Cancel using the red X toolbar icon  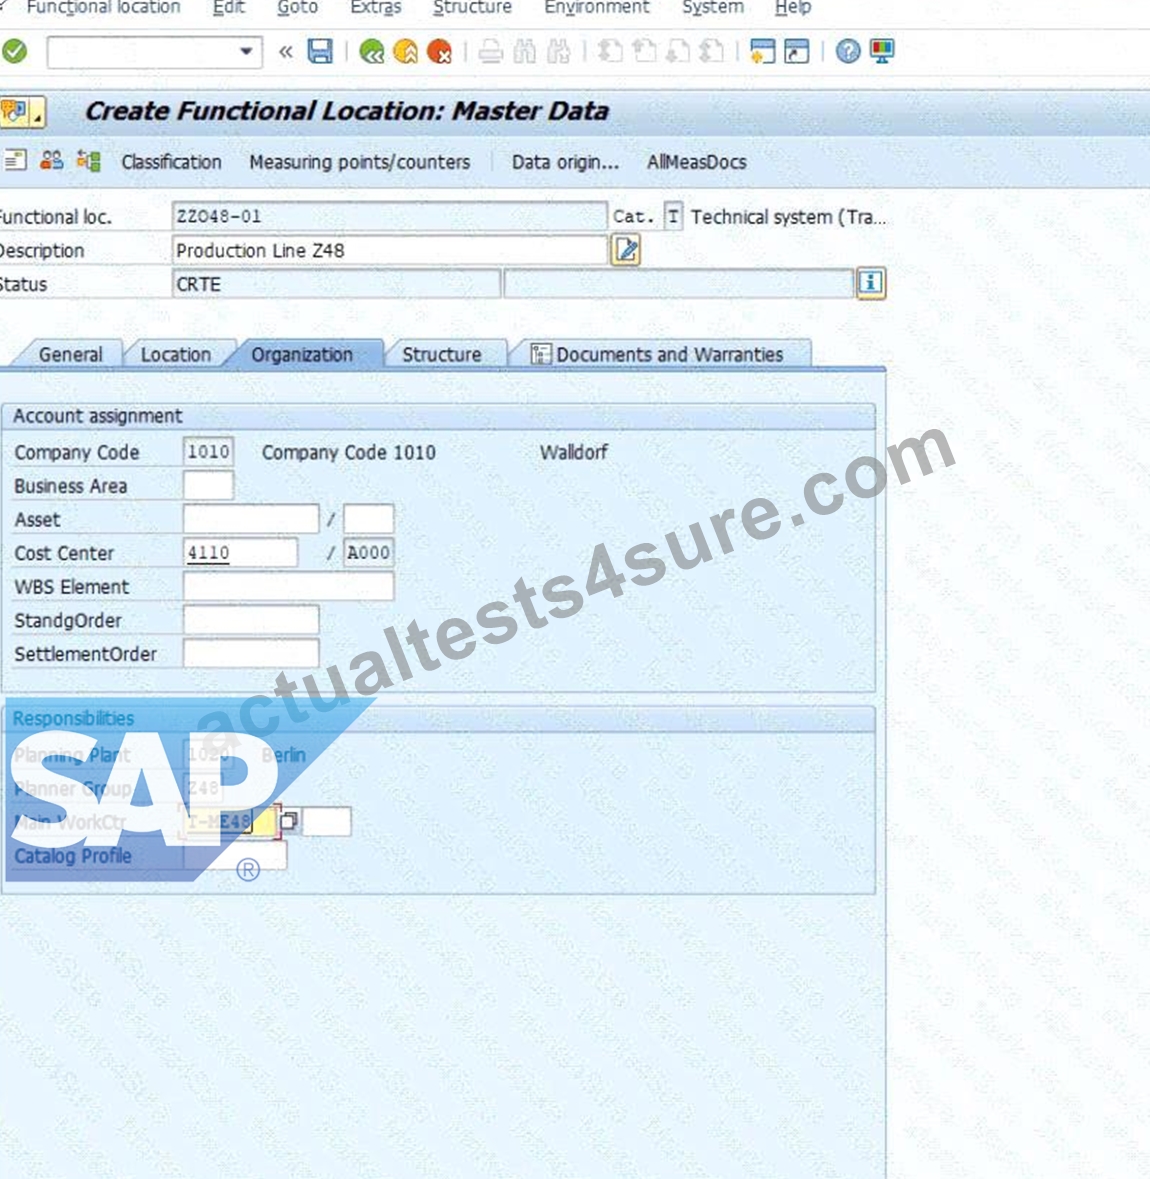point(440,51)
